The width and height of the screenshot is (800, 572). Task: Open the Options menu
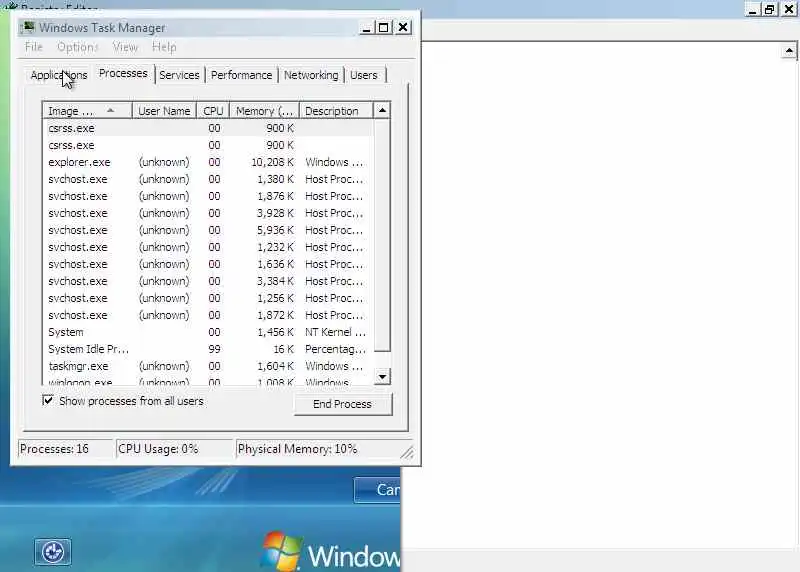pos(77,47)
